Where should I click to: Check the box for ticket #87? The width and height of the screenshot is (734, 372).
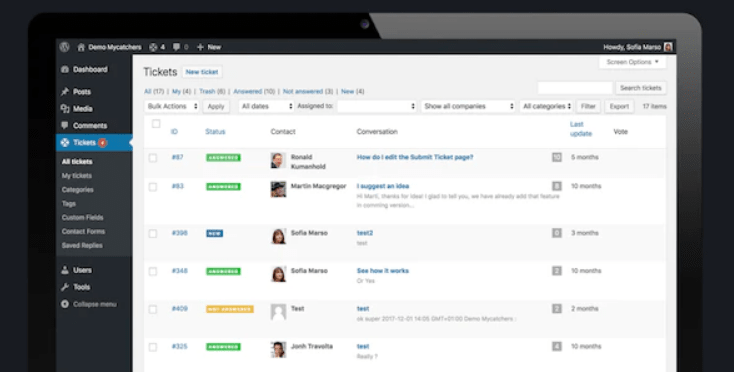(153, 158)
